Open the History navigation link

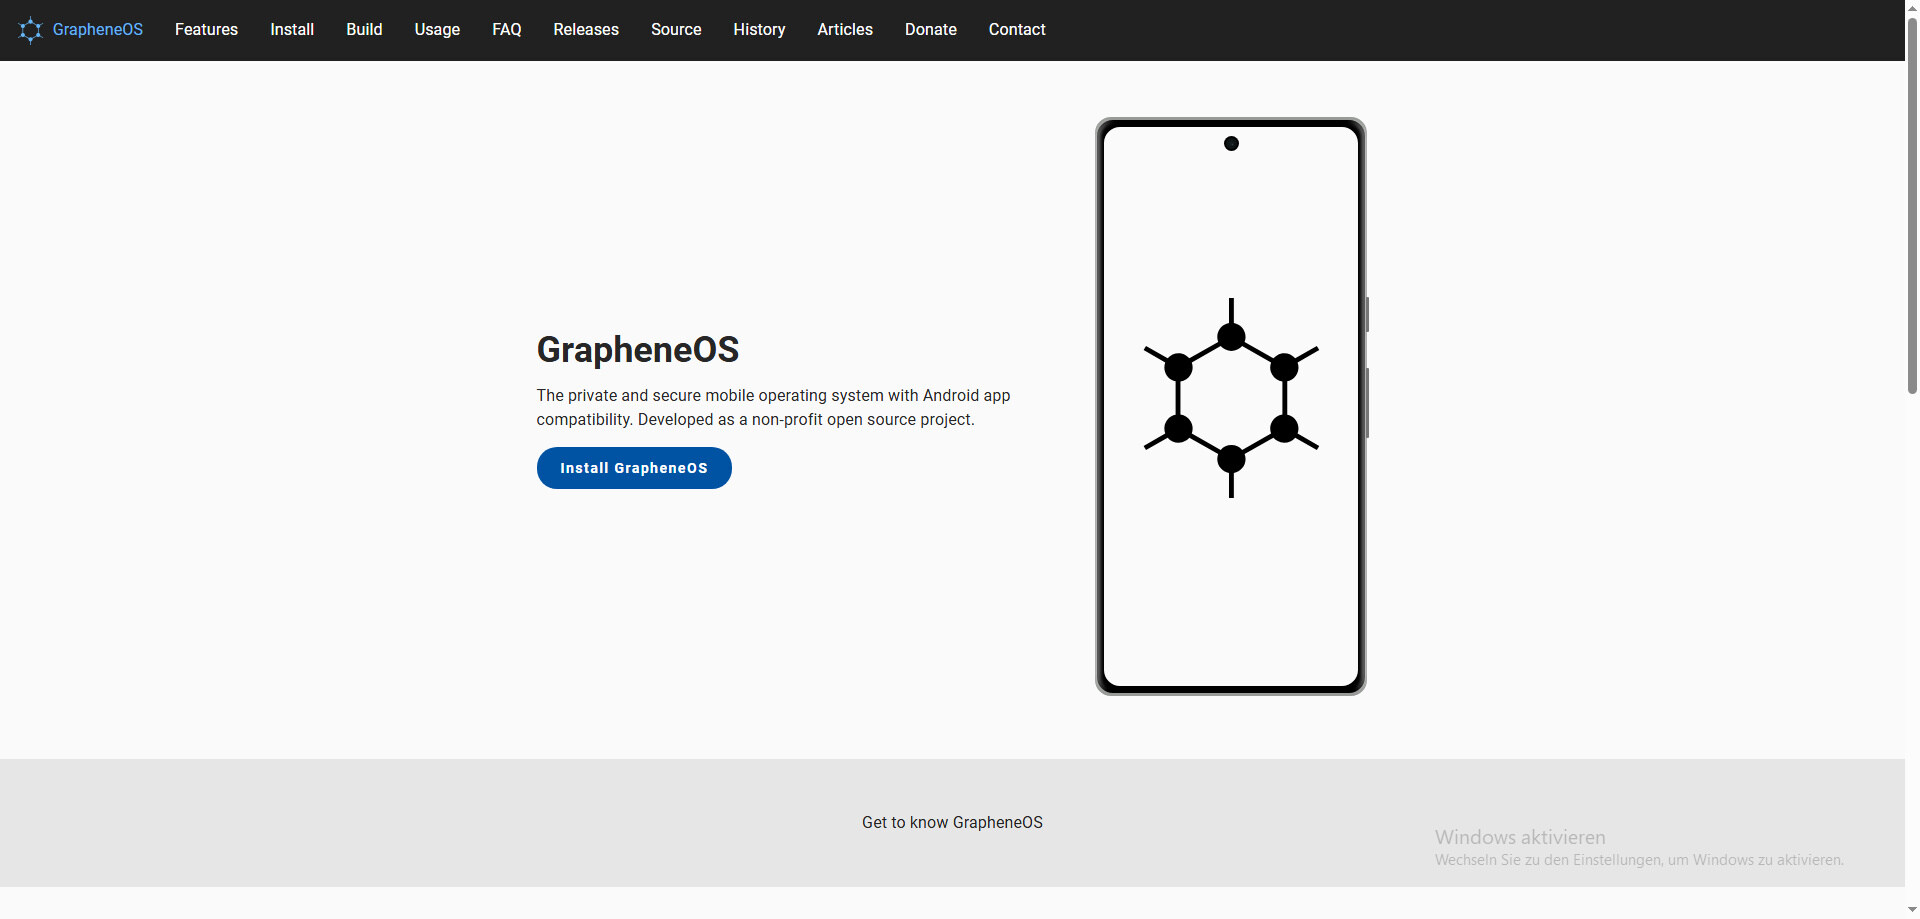[x=759, y=30]
